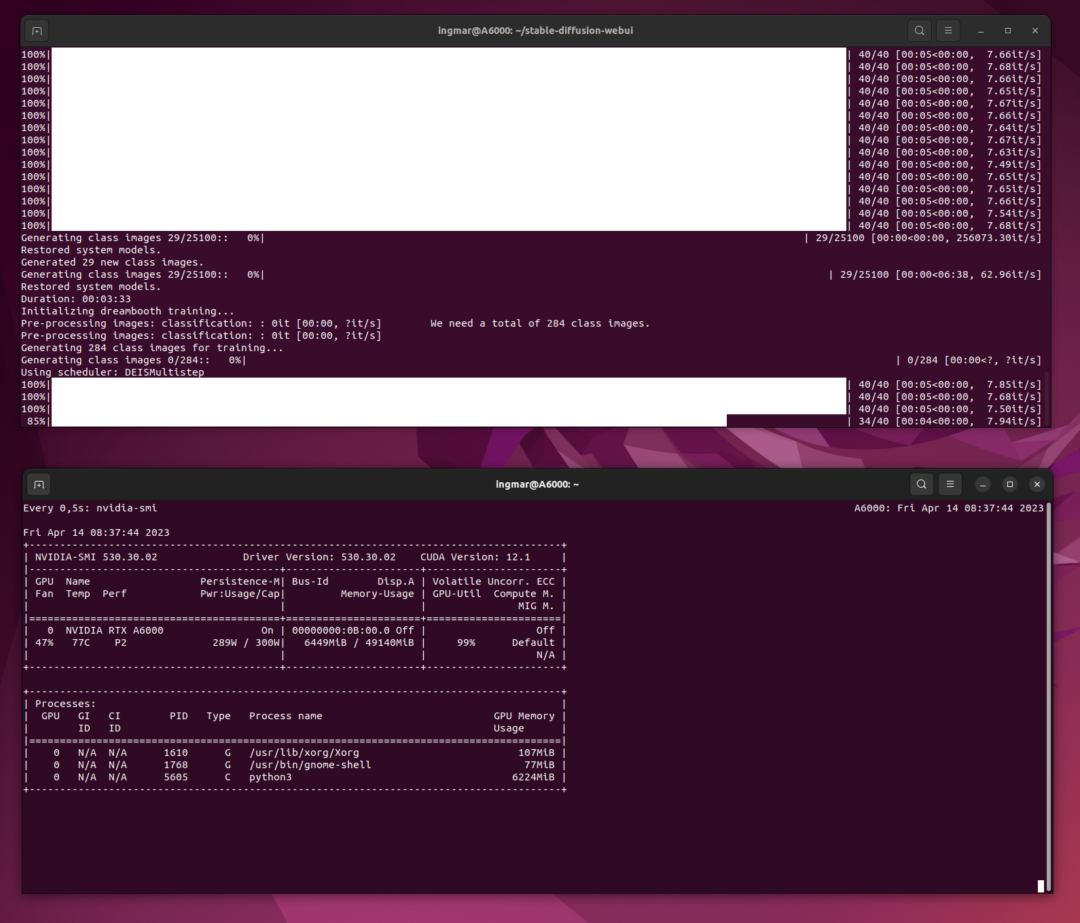Click the scrollbar of the stable-diffusion-webui terminal
The width and height of the screenshot is (1080, 923).
tap(1047, 400)
